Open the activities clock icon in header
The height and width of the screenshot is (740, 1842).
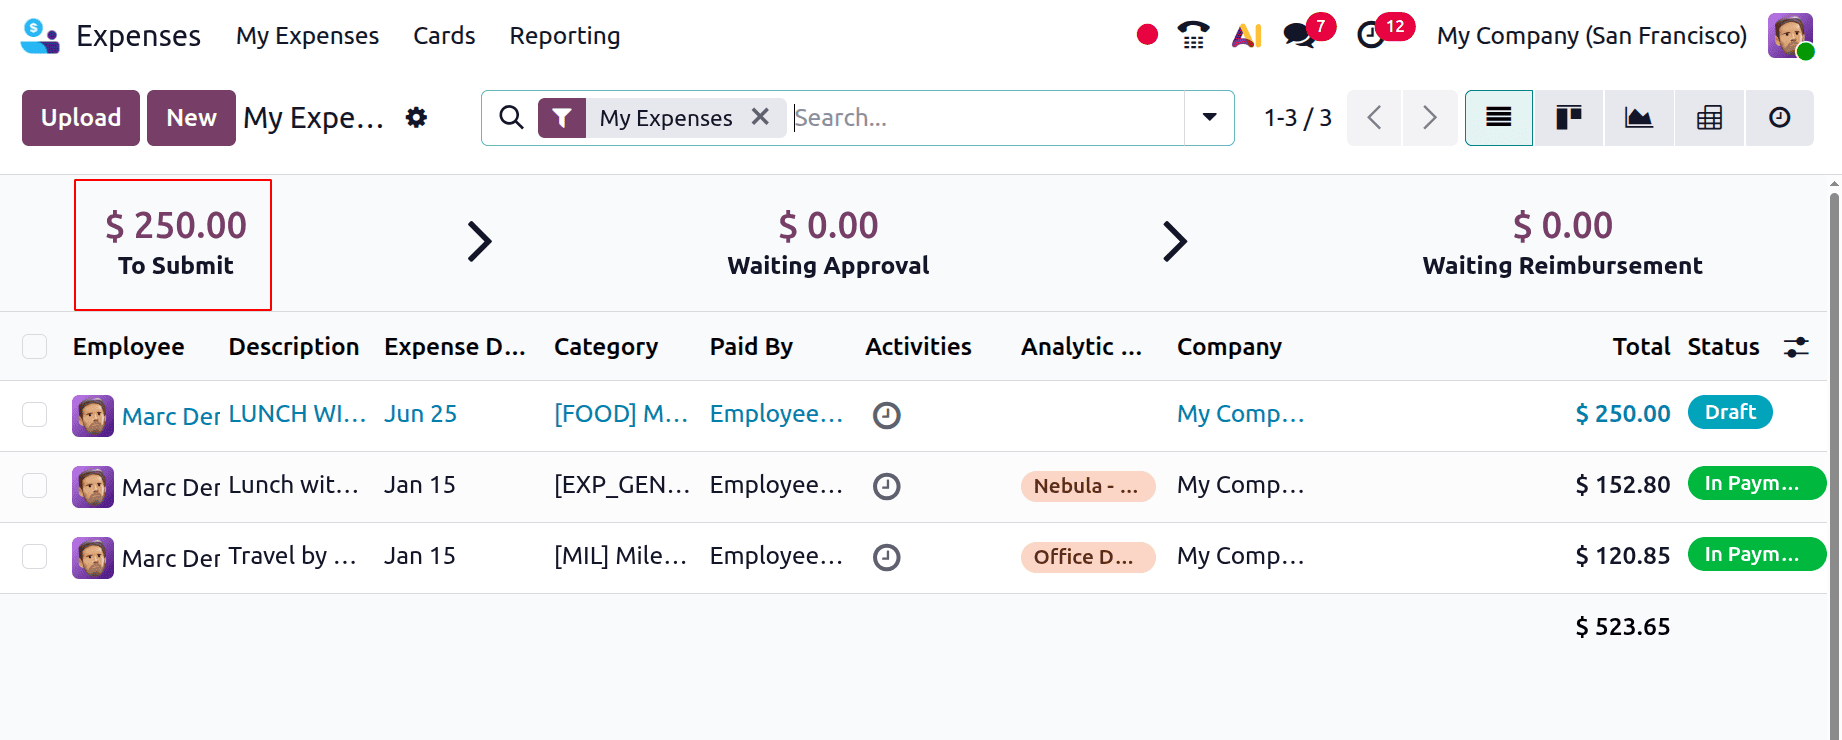[x=1370, y=36]
